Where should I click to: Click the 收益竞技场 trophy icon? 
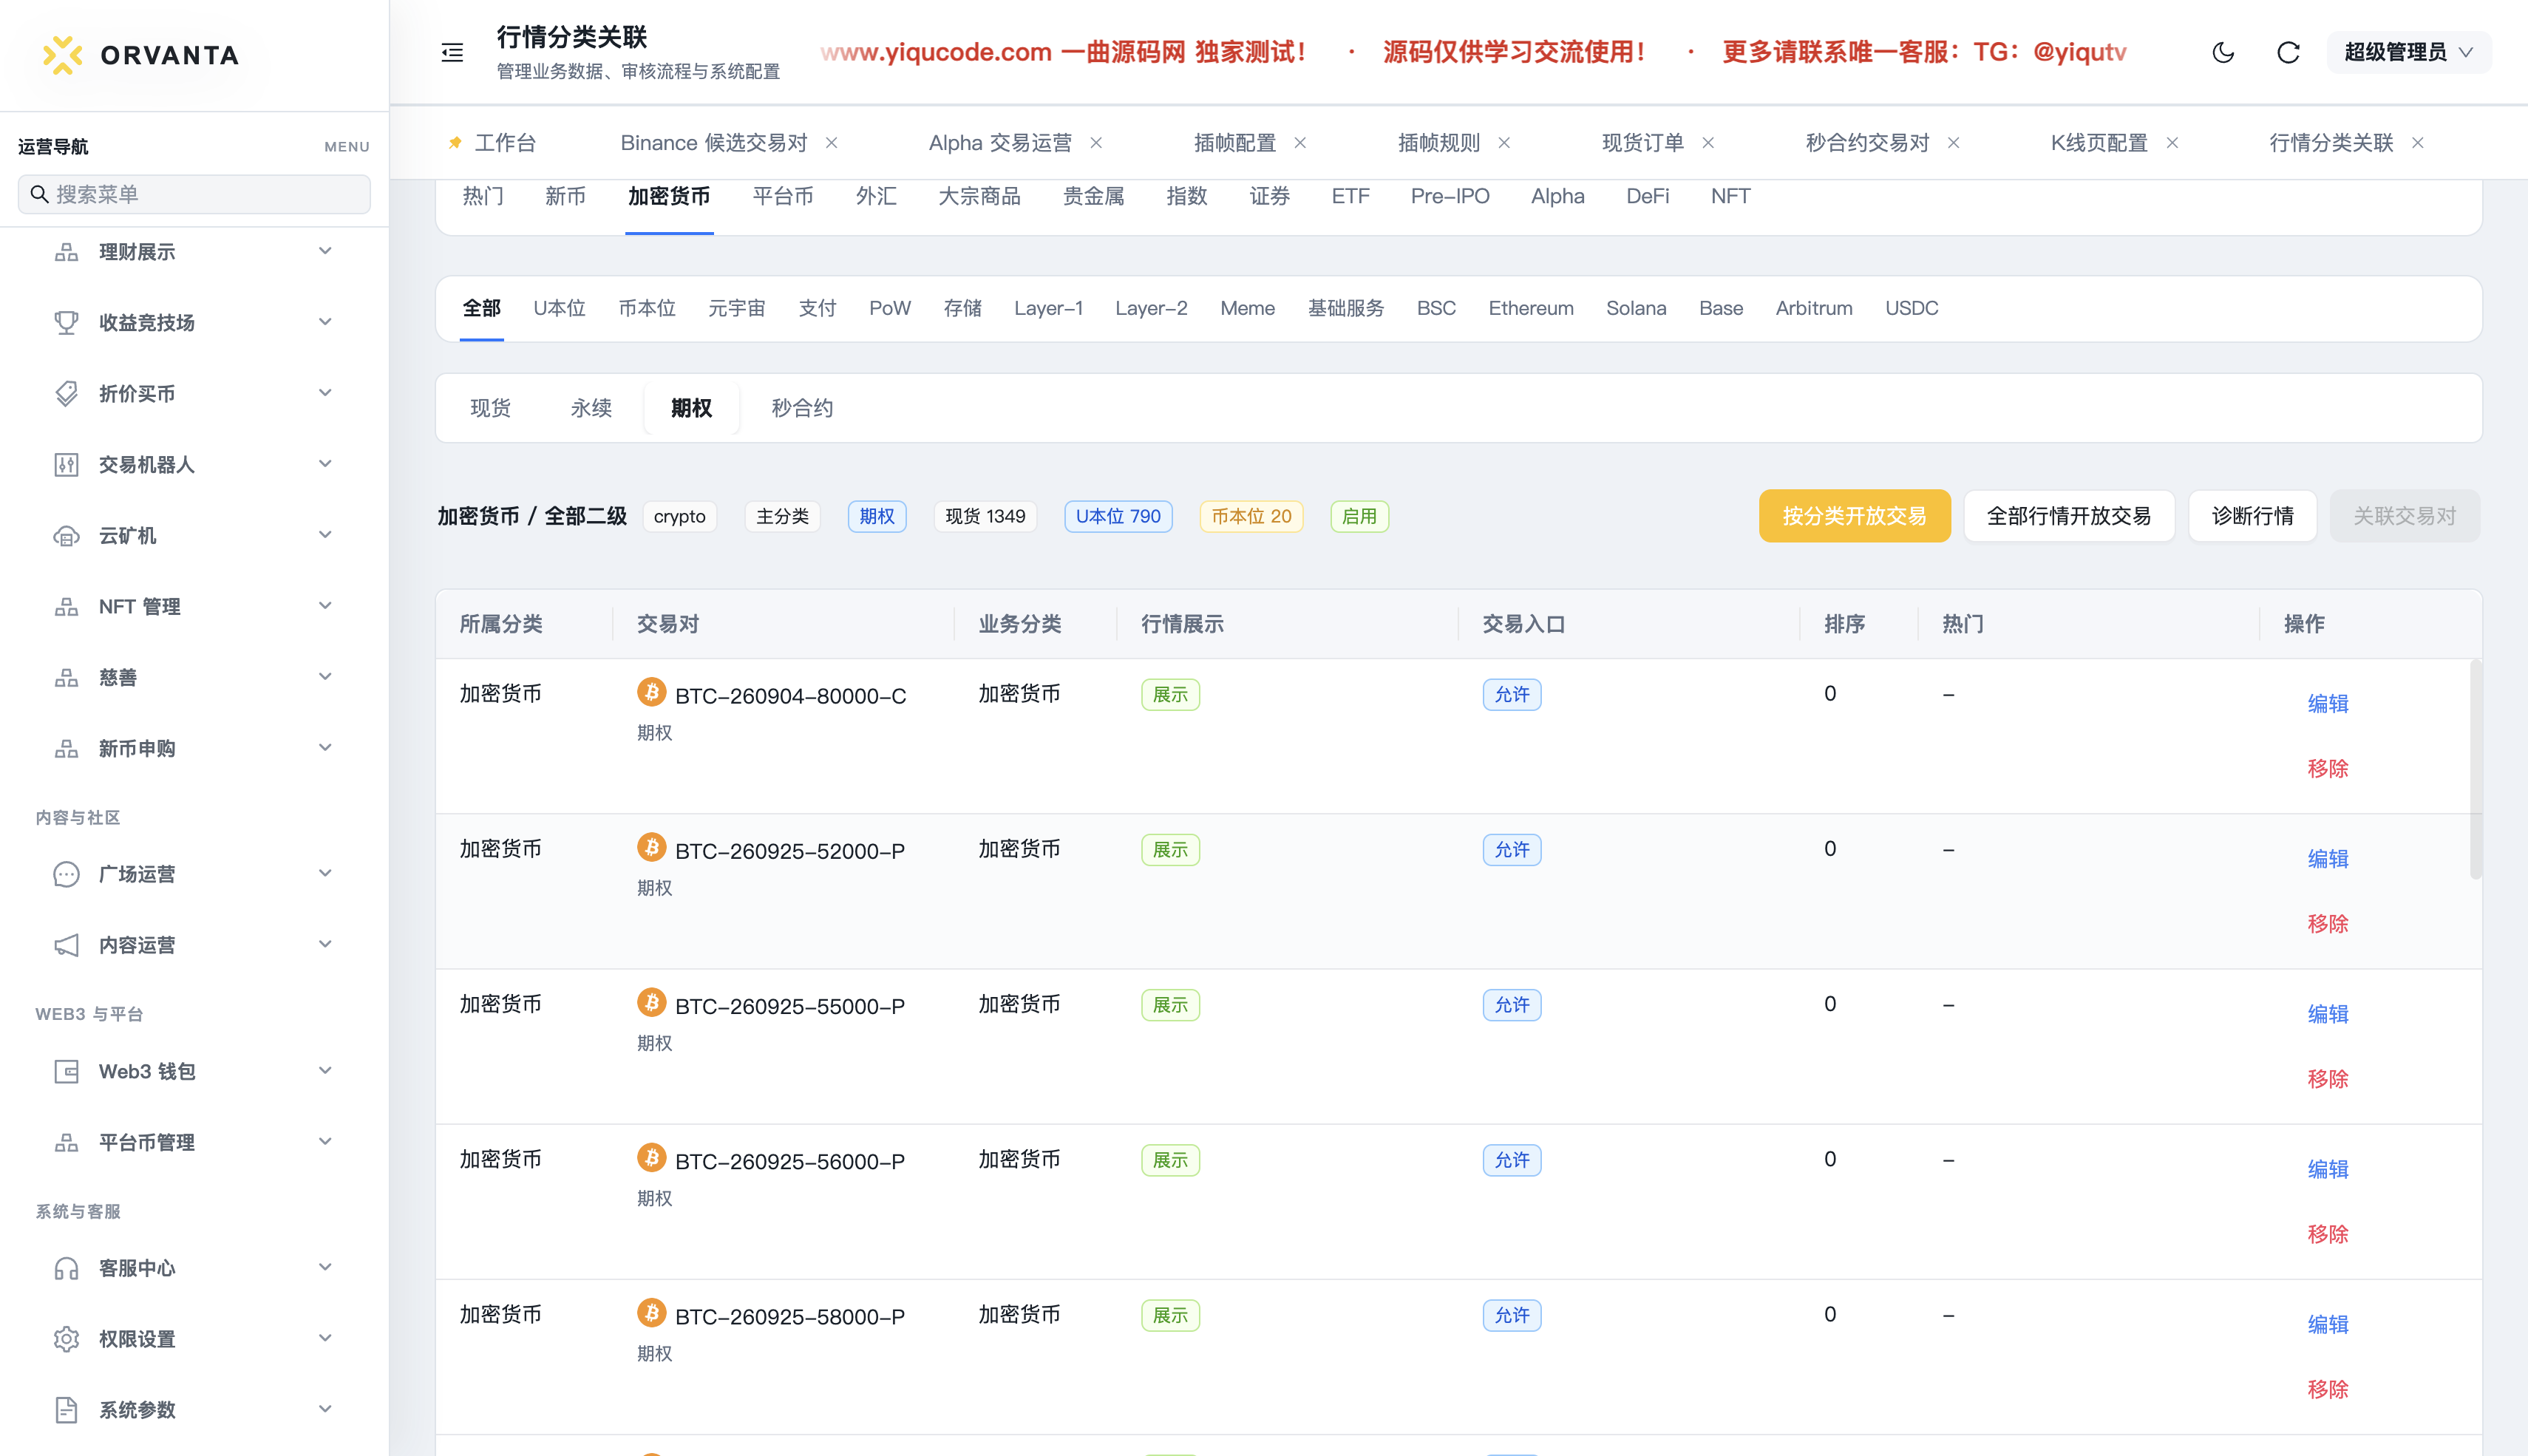(x=66, y=323)
